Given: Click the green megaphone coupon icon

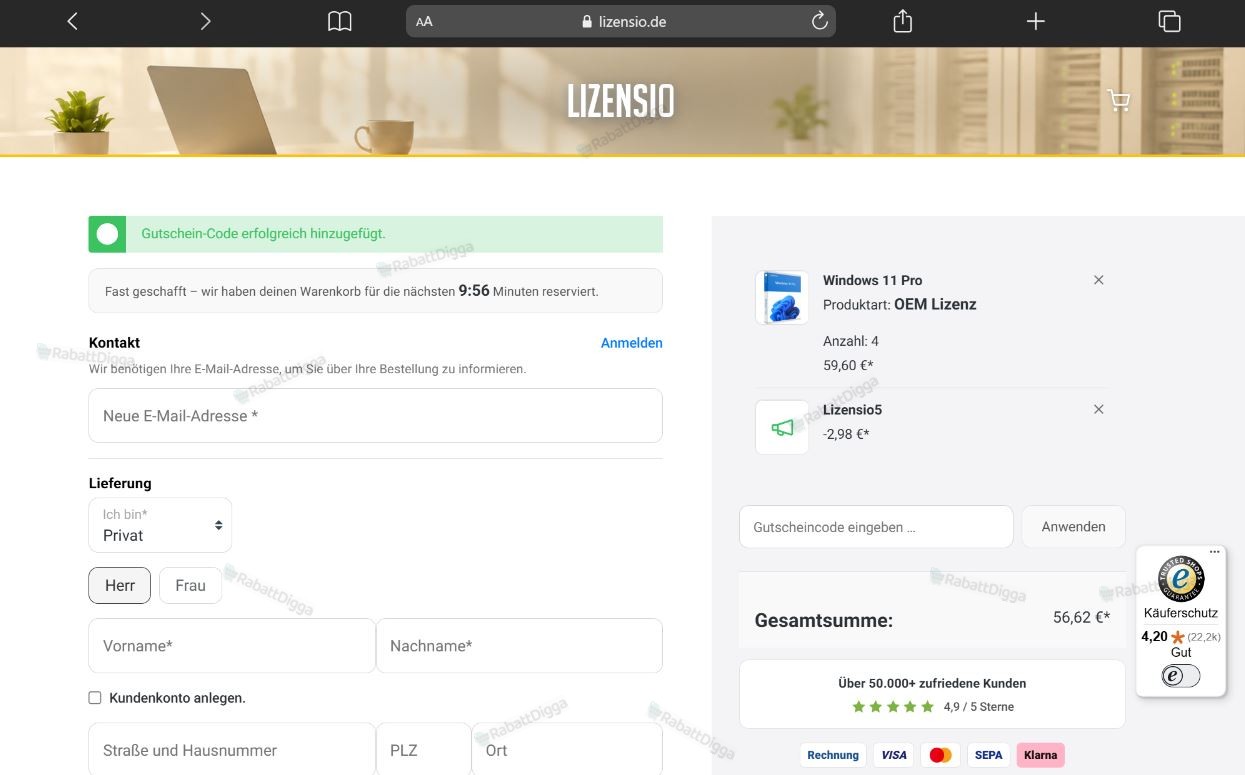Looking at the screenshot, I should [782, 427].
